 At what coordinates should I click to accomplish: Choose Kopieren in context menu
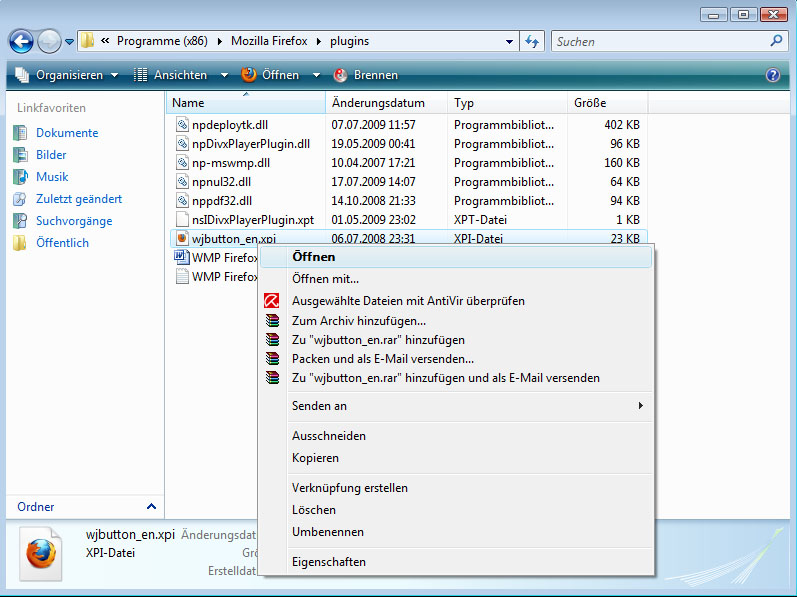pos(456,458)
